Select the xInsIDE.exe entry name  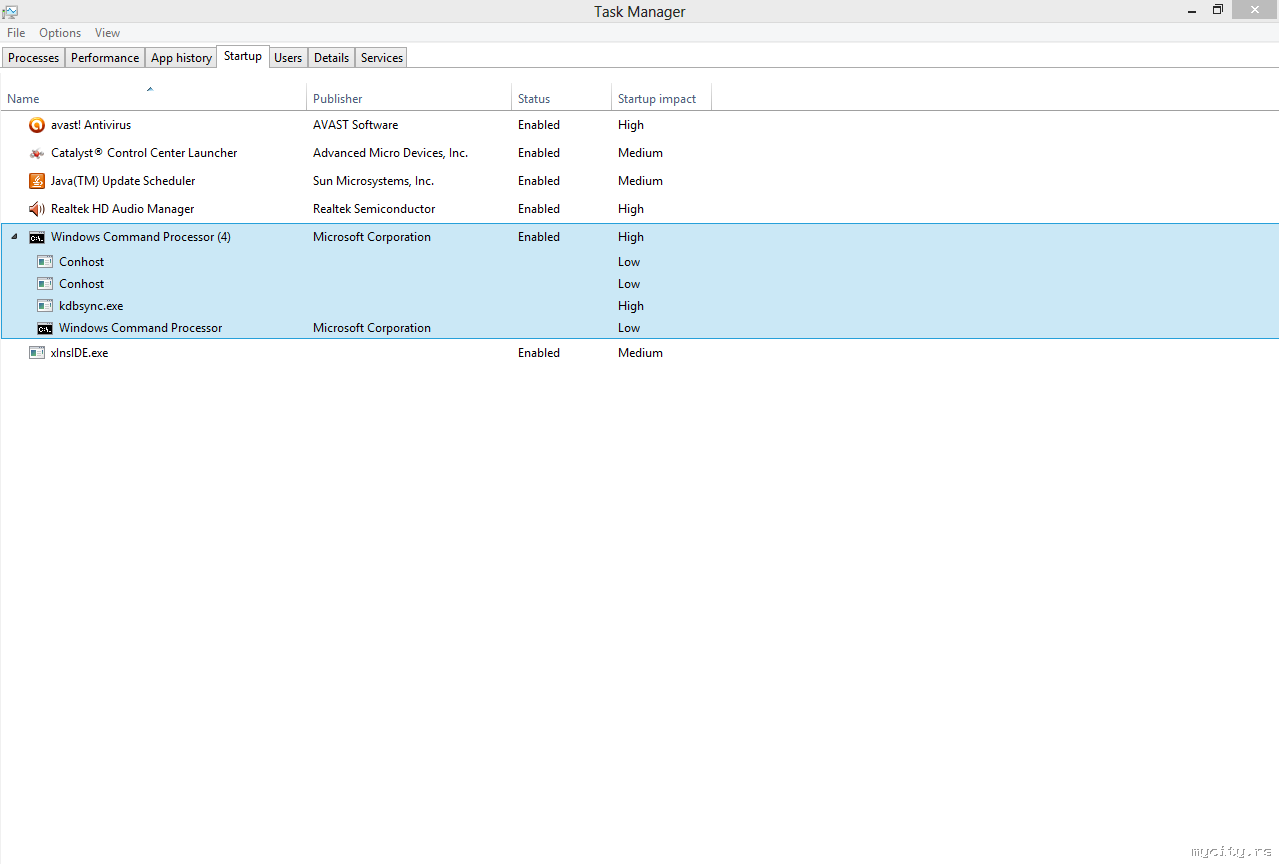[79, 353]
